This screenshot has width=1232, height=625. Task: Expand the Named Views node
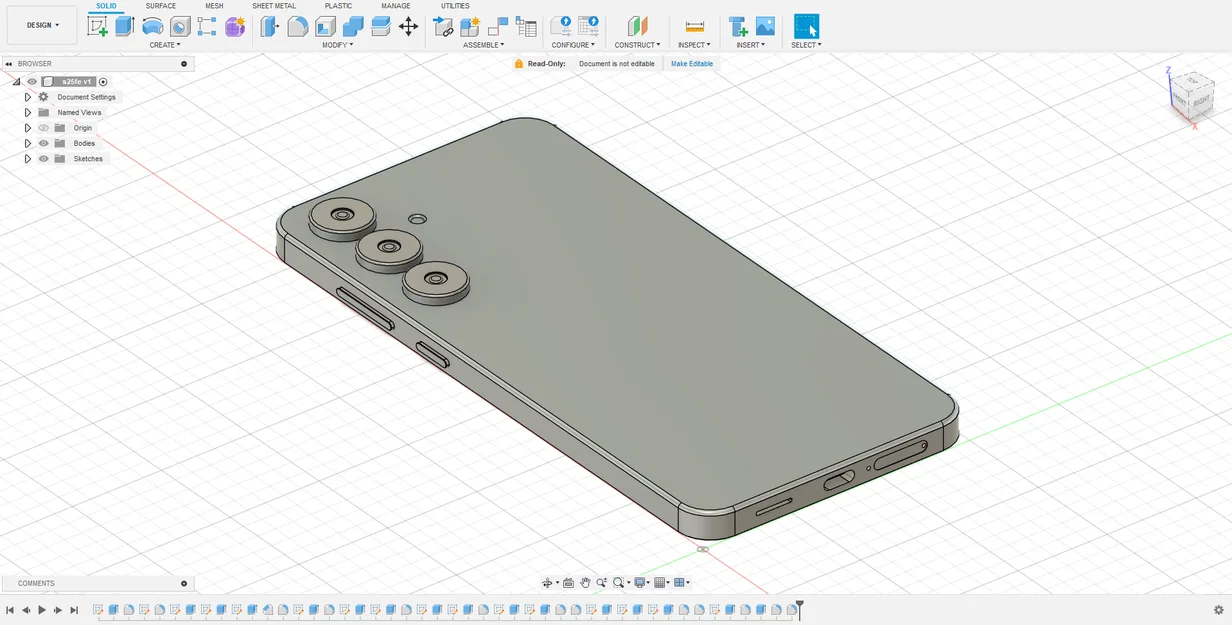pos(28,113)
